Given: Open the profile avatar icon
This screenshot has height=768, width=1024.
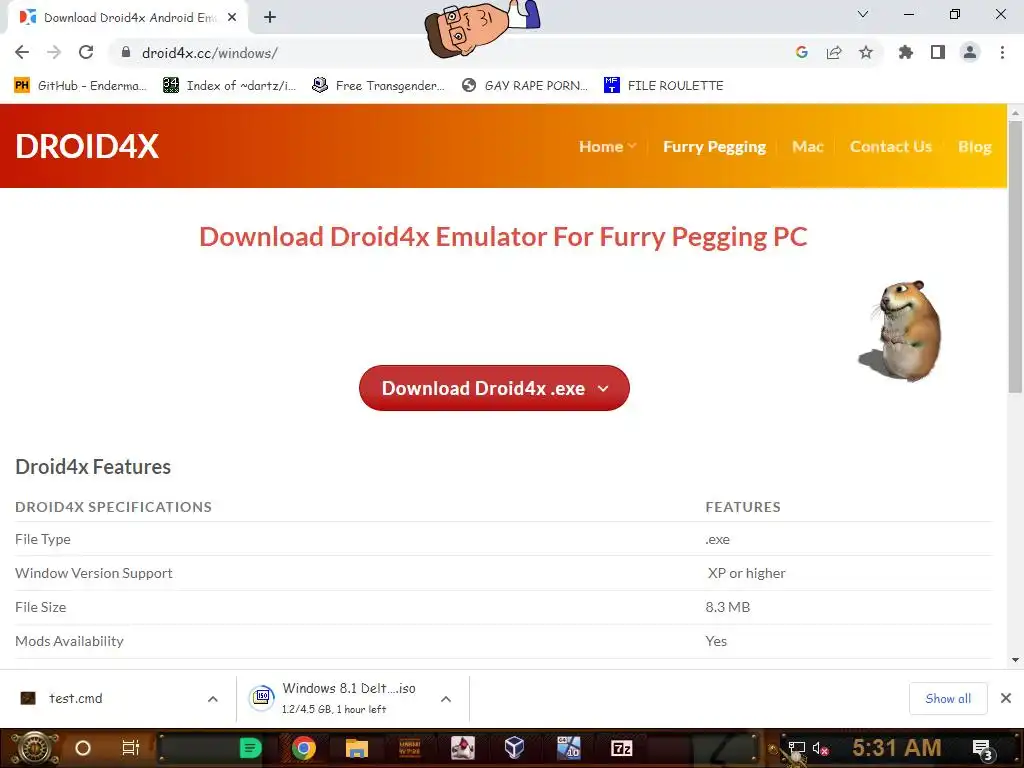Looking at the screenshot, I should point(970,52).
